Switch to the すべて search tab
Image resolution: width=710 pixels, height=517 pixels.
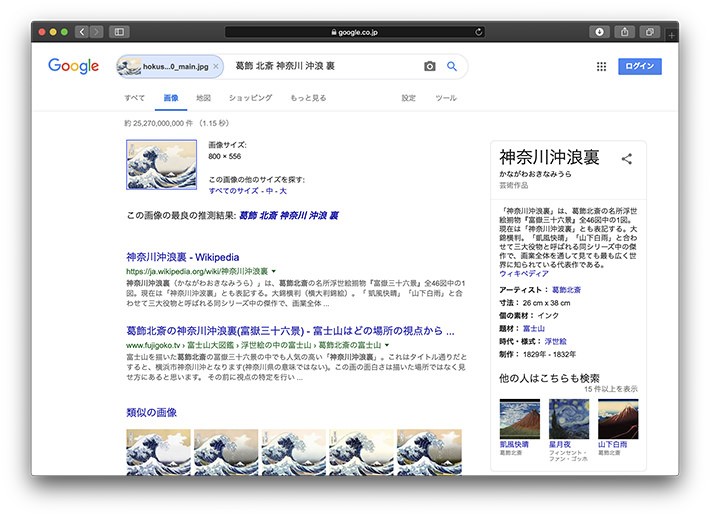(x=134, y=98)
